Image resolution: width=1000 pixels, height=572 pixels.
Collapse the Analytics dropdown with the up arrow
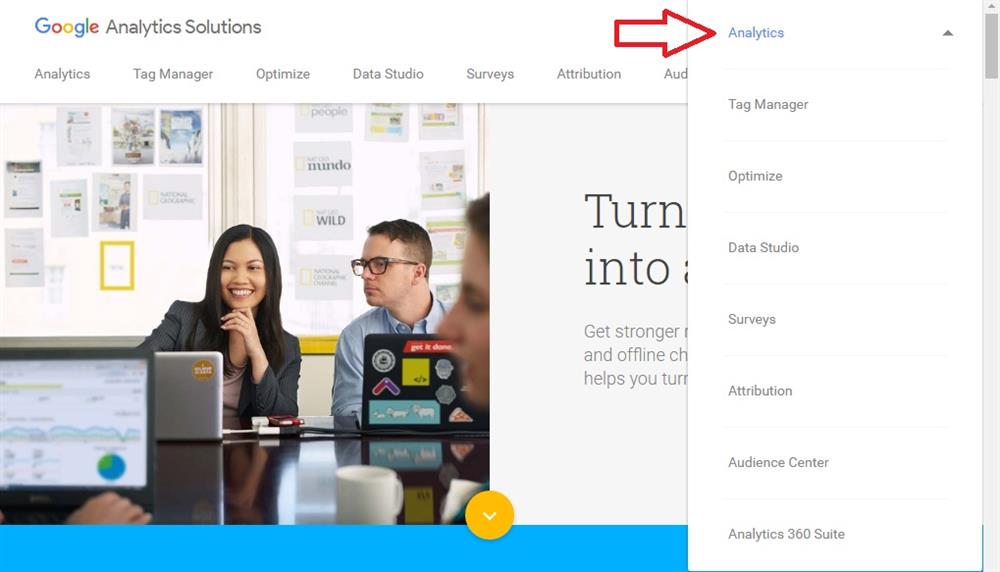tap(948, 33)
